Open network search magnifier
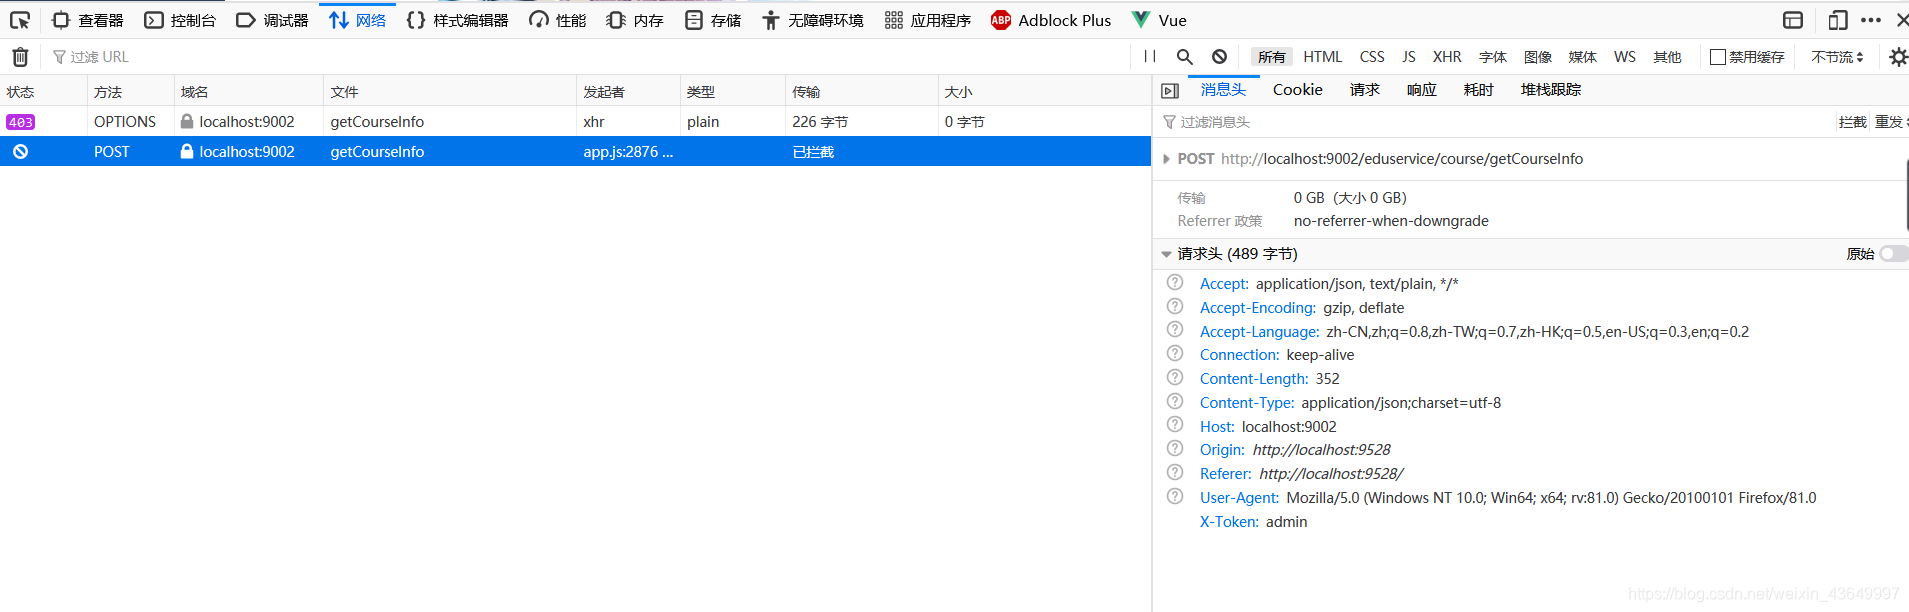This screenshot has height=612, width=1909. tap(1185, 57)
